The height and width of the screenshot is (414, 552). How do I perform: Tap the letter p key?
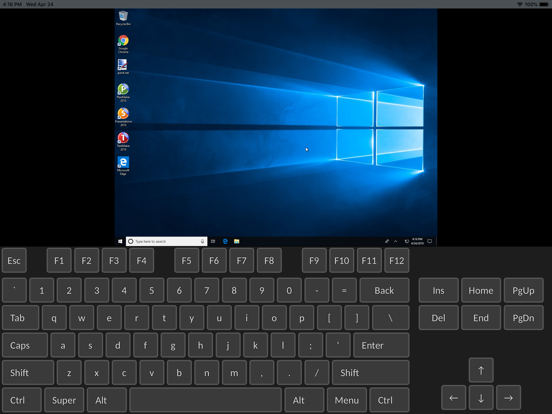[x=302, y=318]
